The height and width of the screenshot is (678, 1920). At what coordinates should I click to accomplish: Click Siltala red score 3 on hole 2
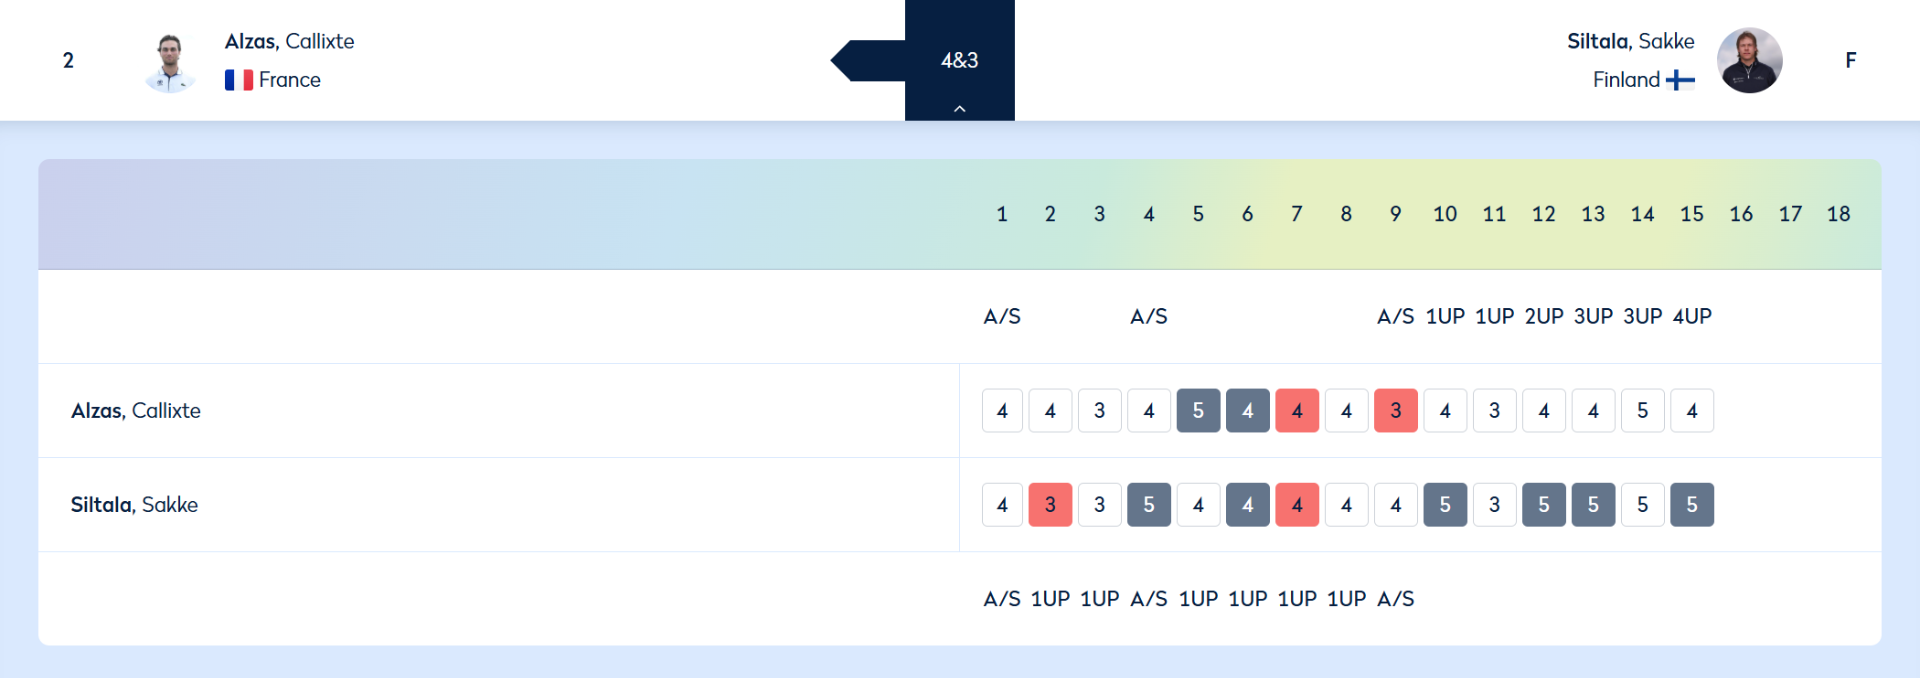click(1050, 504)
